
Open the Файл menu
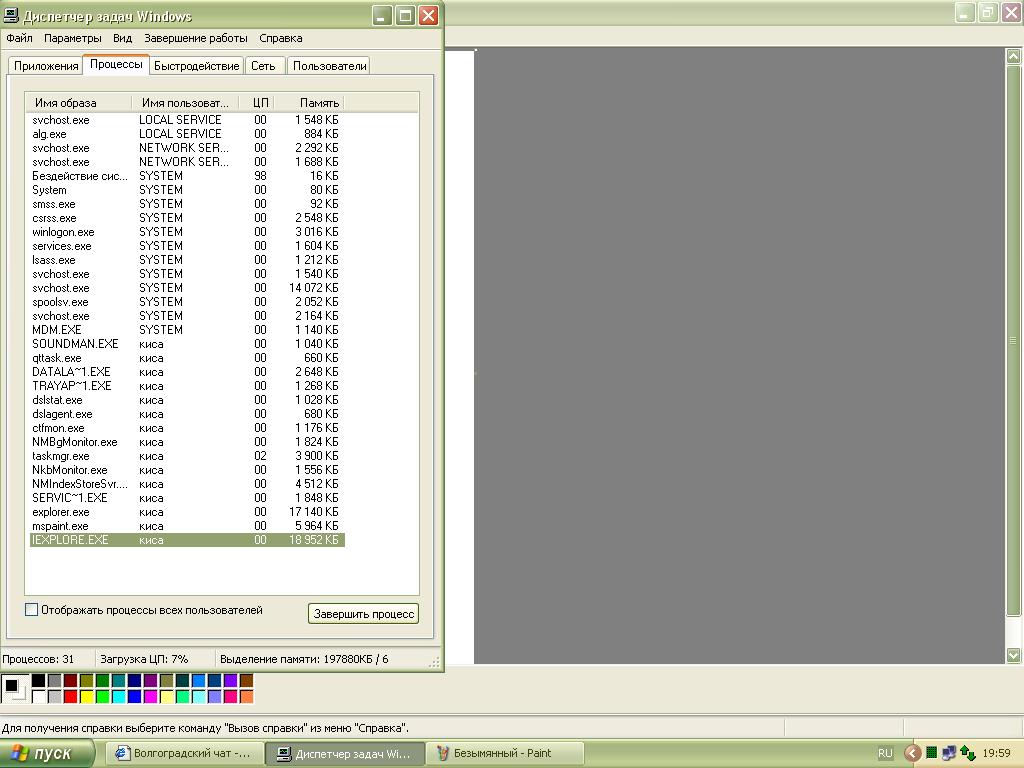click(20, 38)
